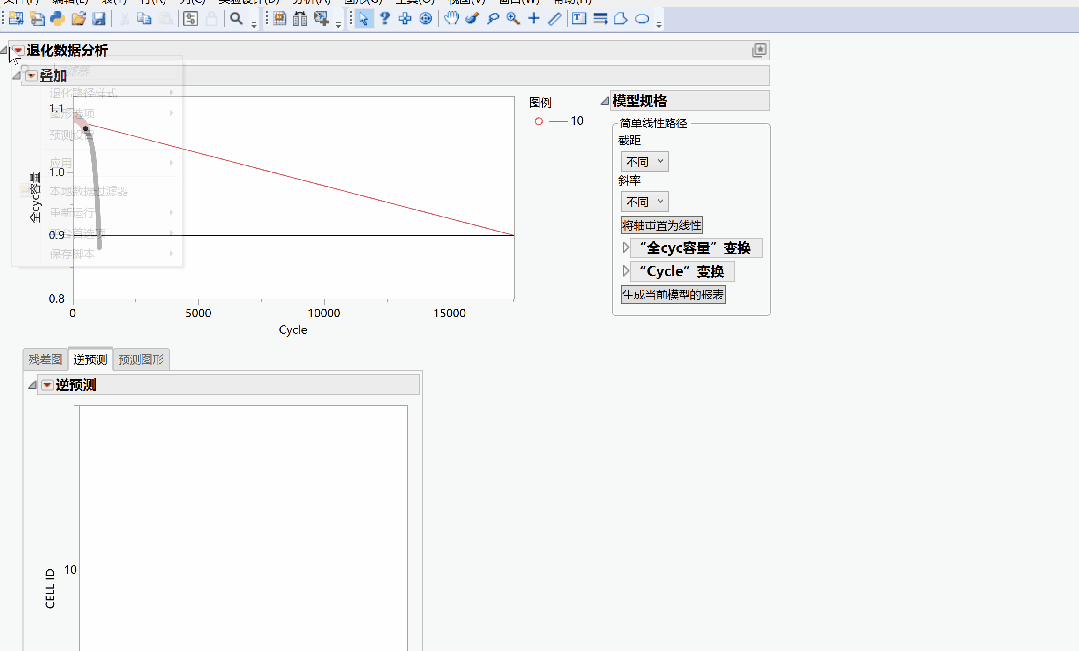
Task: Select the Grabber hand tool
Action: [x=451, y=19]
